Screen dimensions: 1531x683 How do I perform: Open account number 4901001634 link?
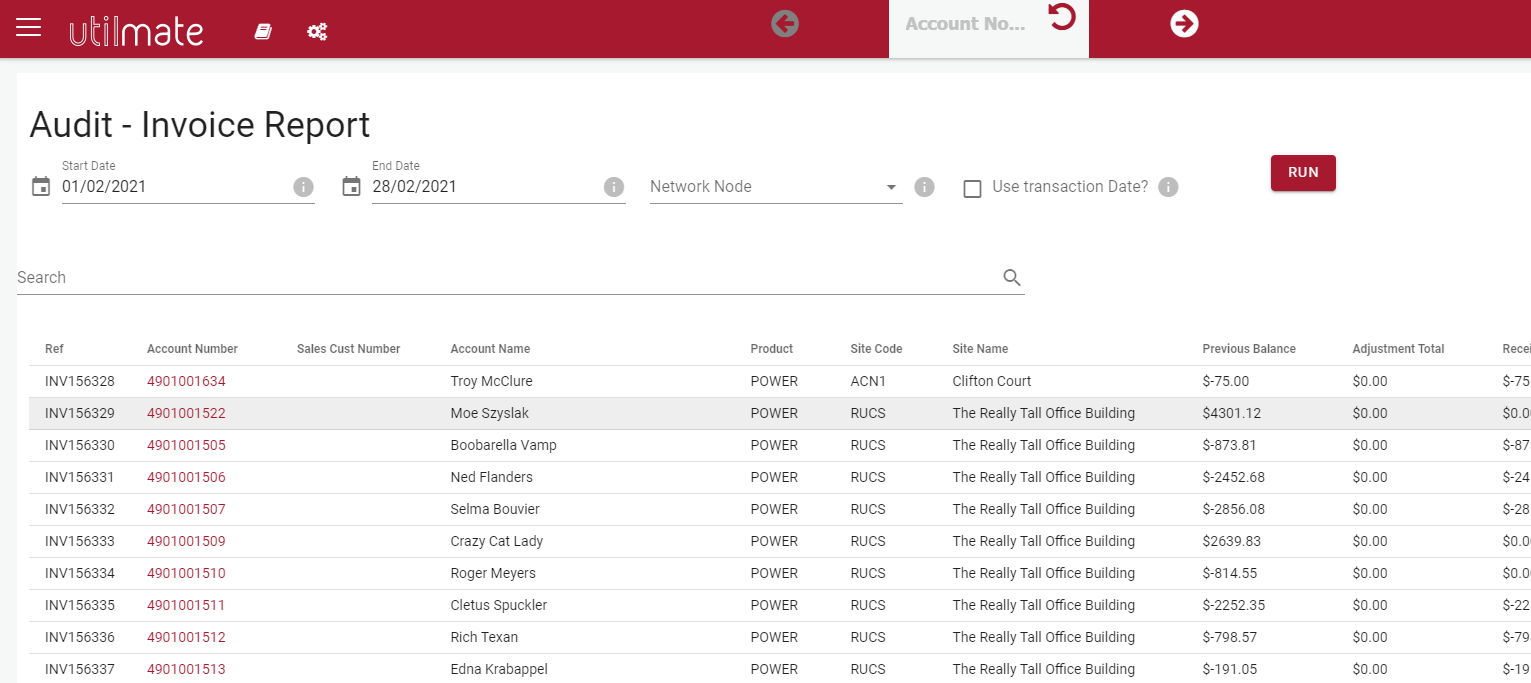(186, 381)
